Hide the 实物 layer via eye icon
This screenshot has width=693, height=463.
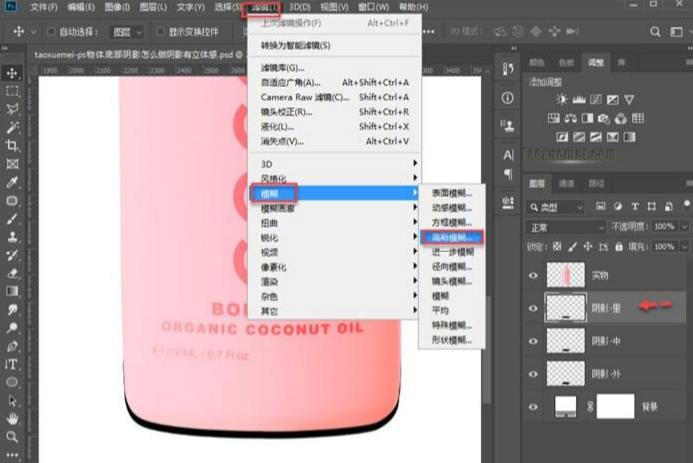(x=533, y=275)
